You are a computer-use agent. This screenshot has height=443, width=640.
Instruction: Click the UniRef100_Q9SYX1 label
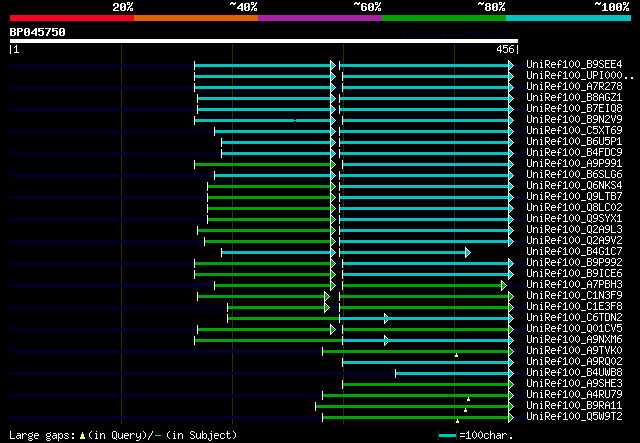(574, 219)
